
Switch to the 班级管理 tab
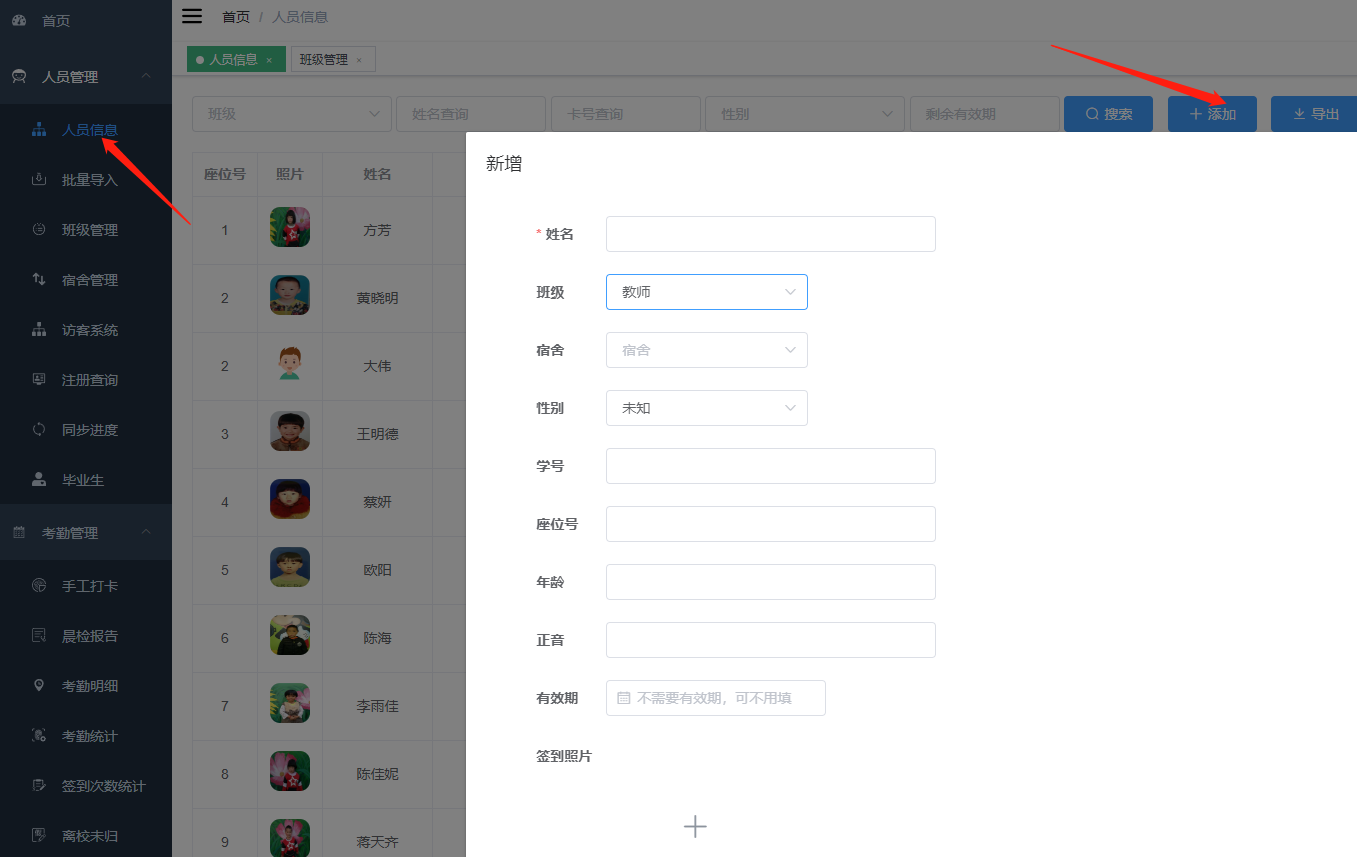tap(327, 59)
